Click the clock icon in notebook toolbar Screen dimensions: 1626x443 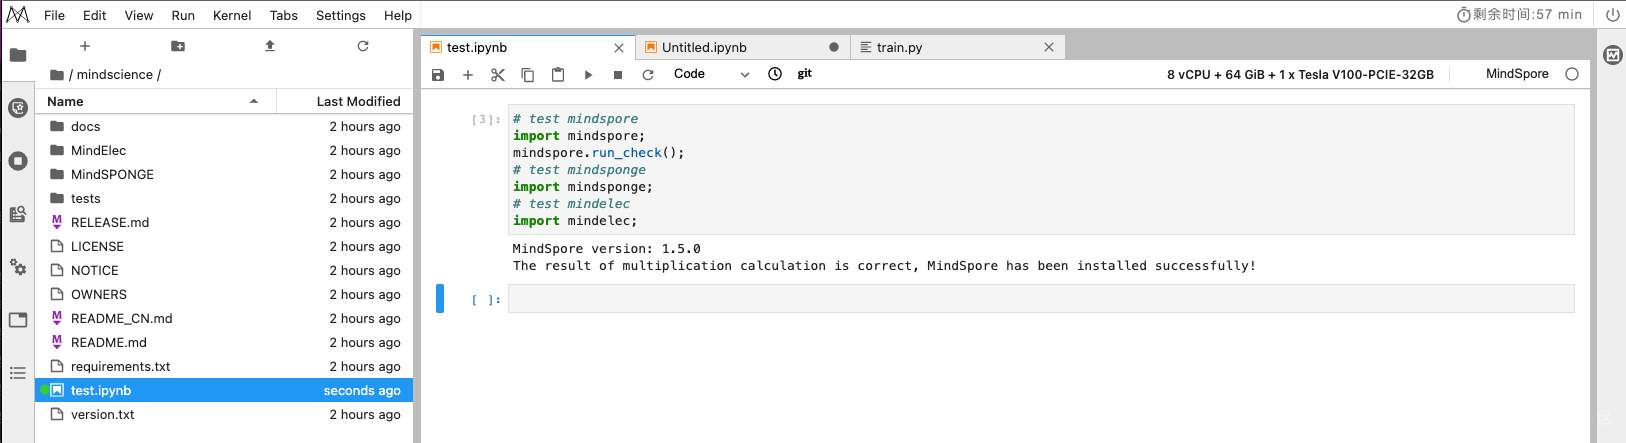[x=775, y=74]
